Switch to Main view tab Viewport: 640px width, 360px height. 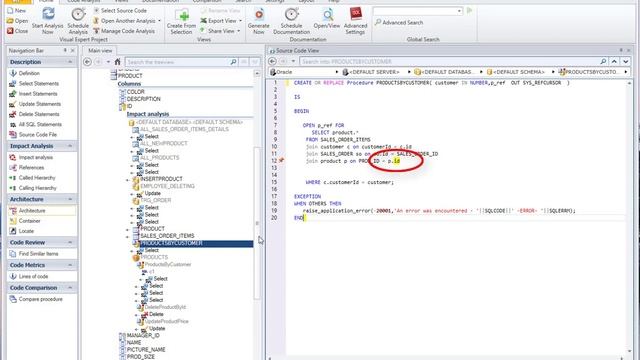click(x=100, y=51)
